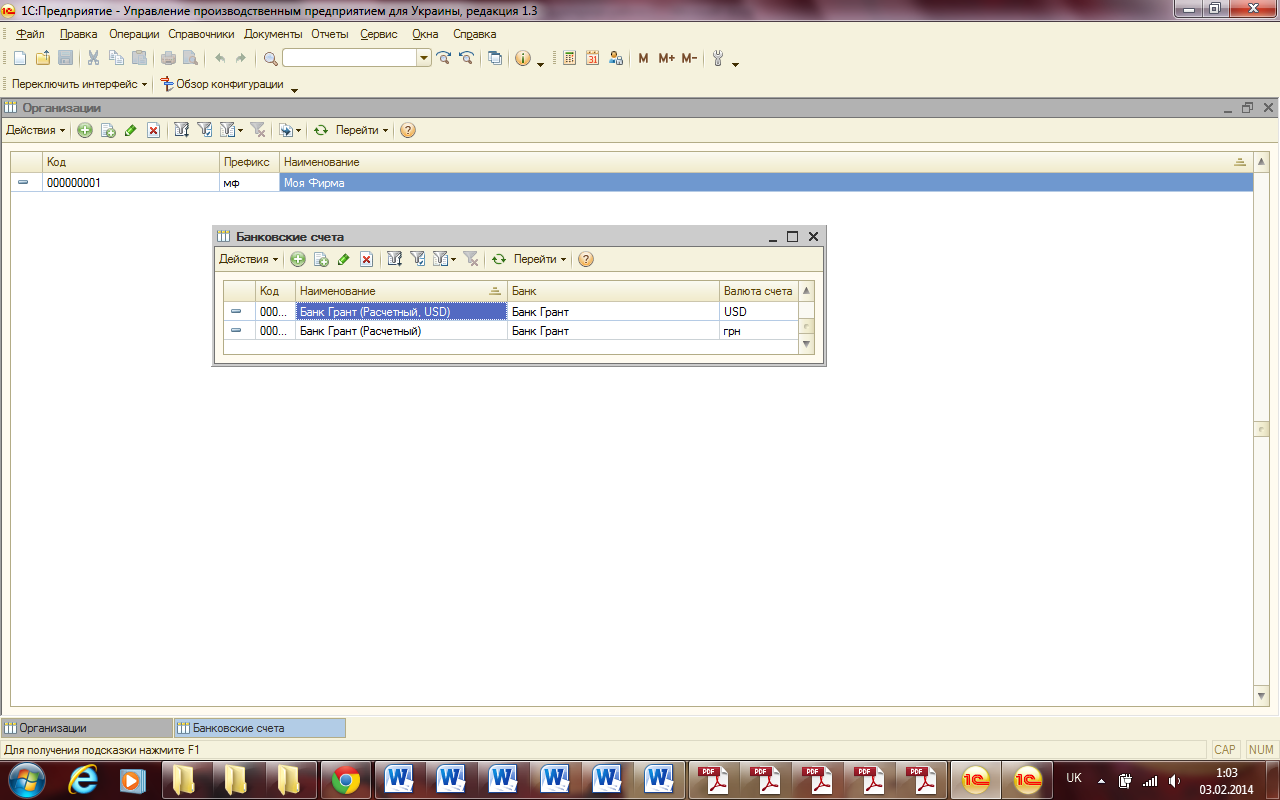
Task: Open filter history dropdown in Организации toolbar
Action: click(x=231, y=130)
